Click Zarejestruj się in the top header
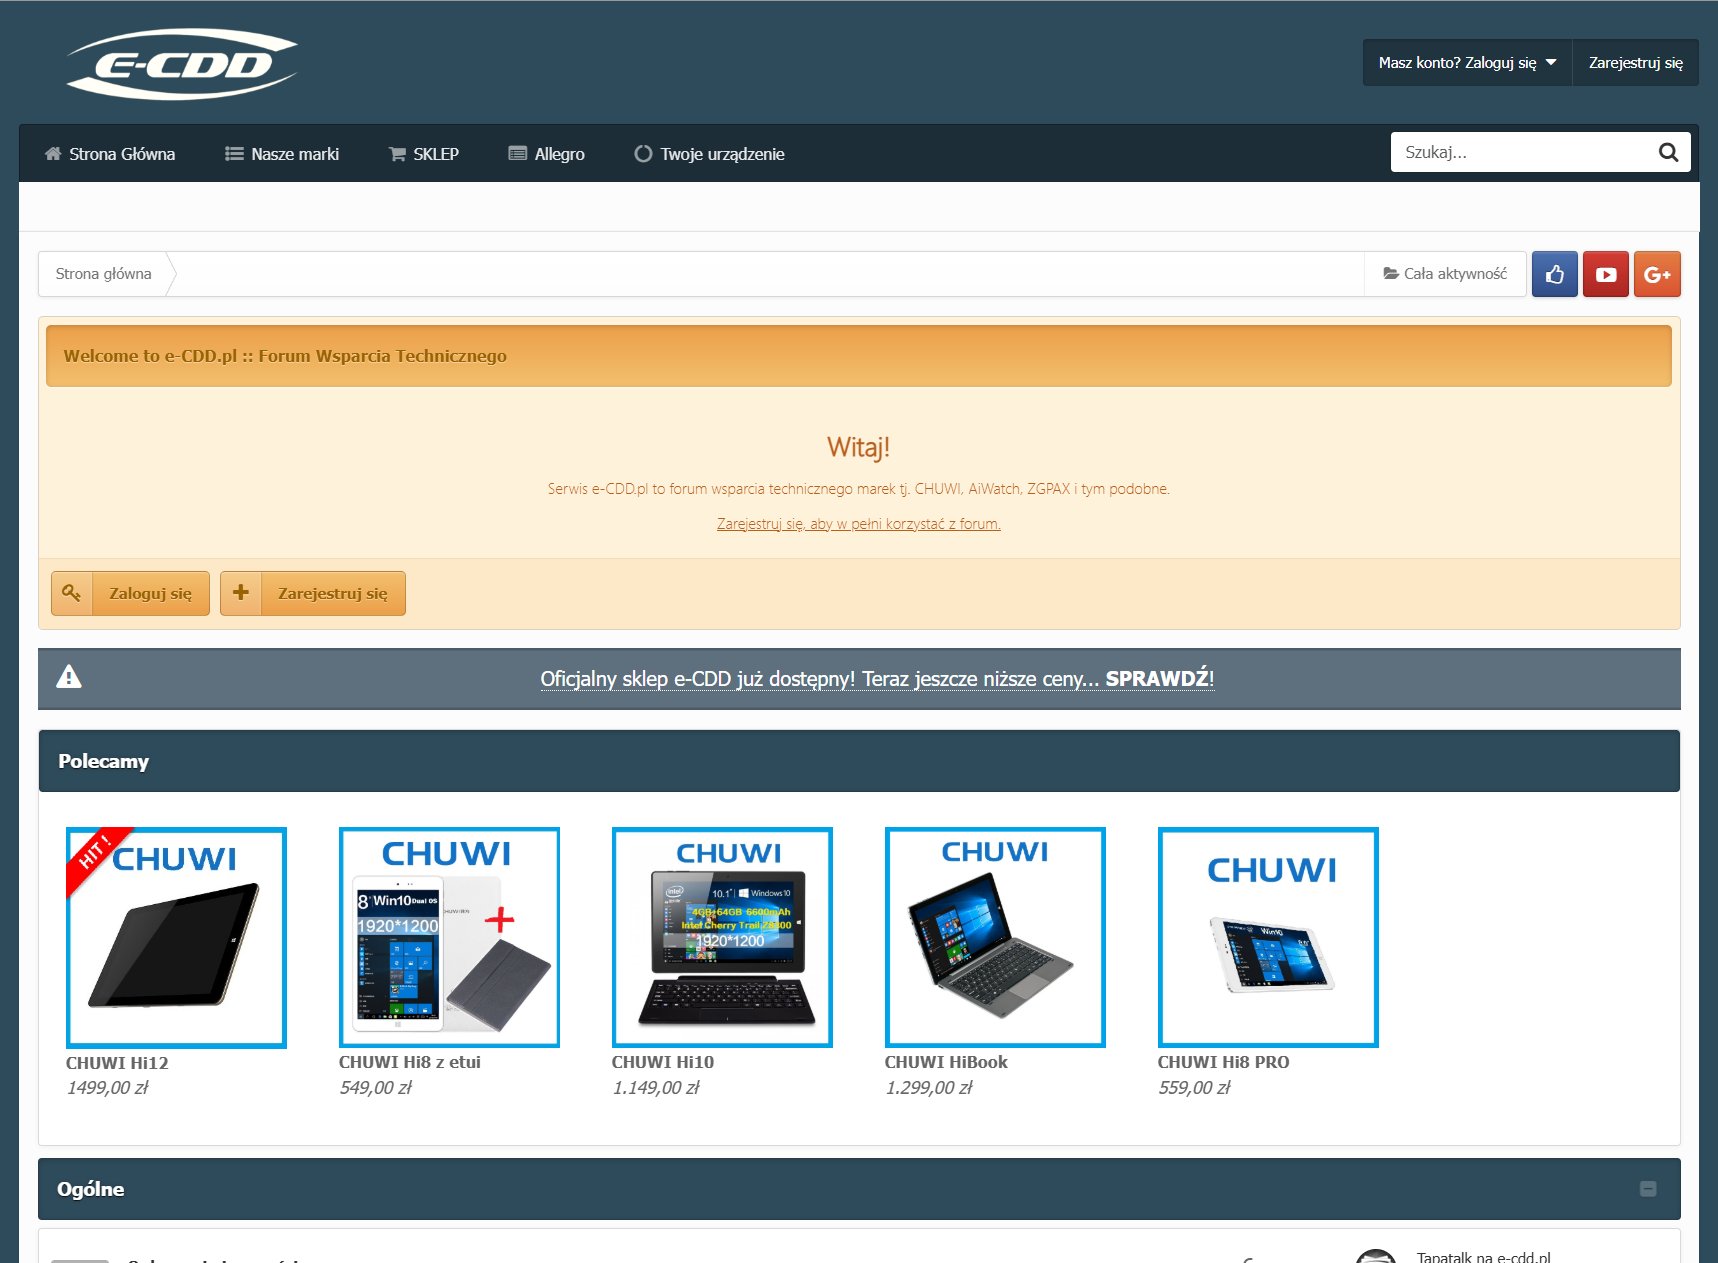The width and height of the screenshot is (1718, 1263). click(1635, 62)
